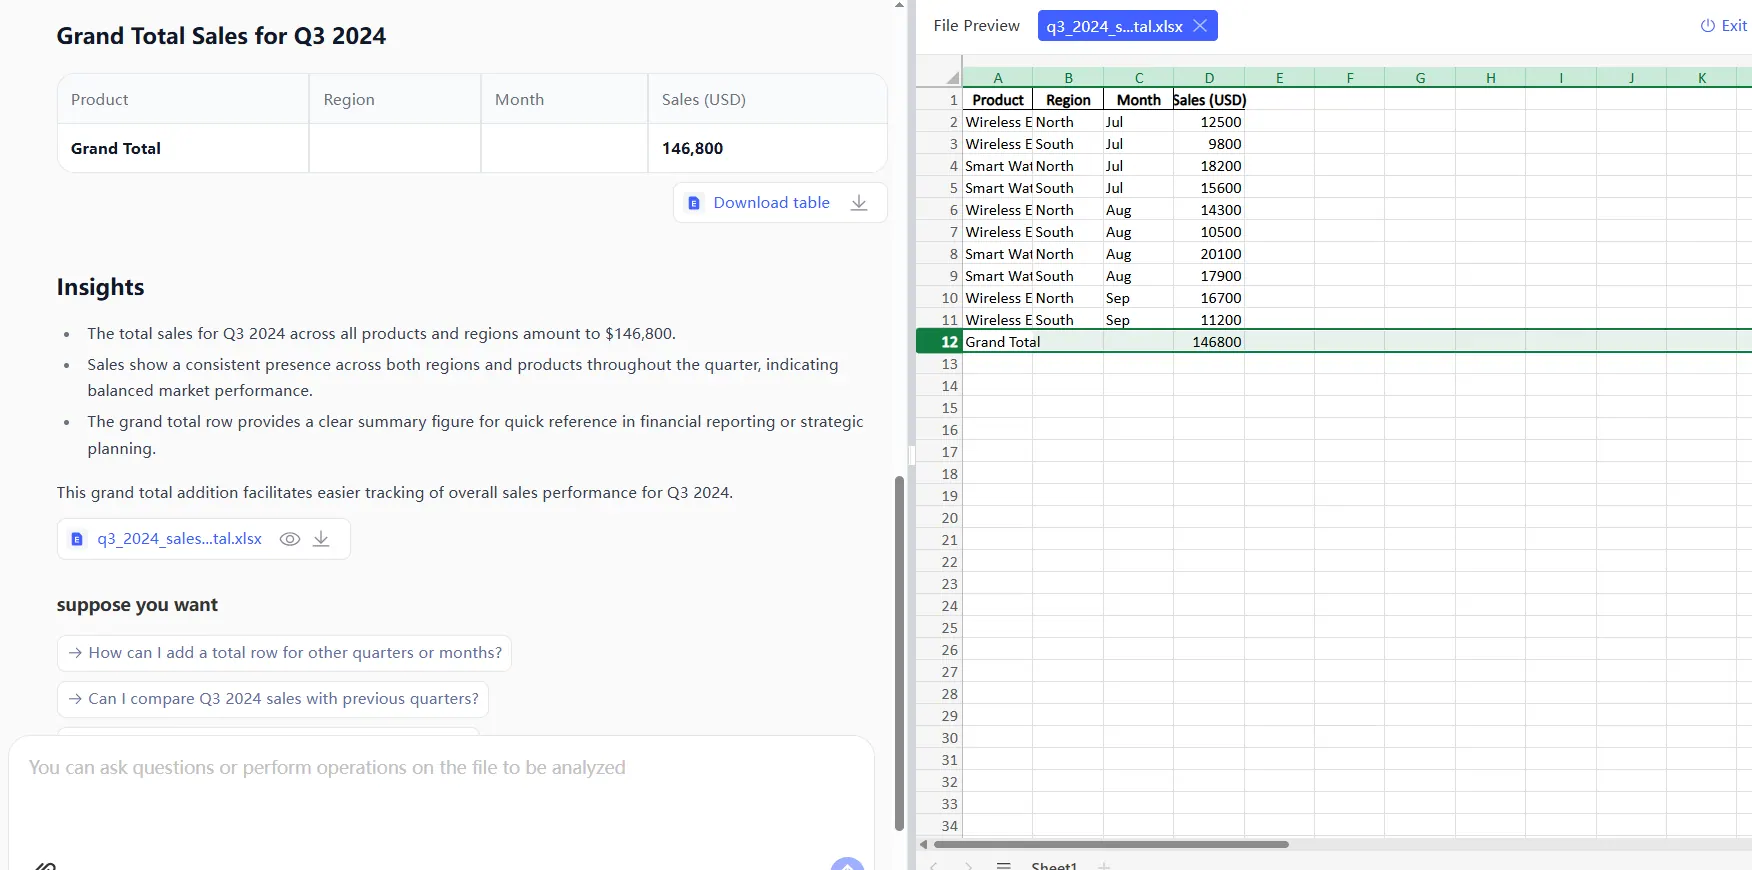The height and width of the screenshot is (870, 1752).
Task: Select column D header in spreadsheet
Action: tap(1209, 78)
